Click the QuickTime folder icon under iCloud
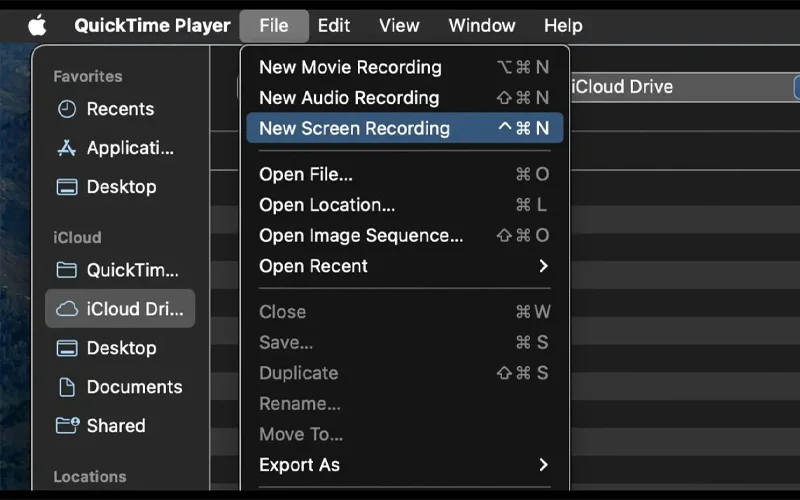 coord(67,270)
